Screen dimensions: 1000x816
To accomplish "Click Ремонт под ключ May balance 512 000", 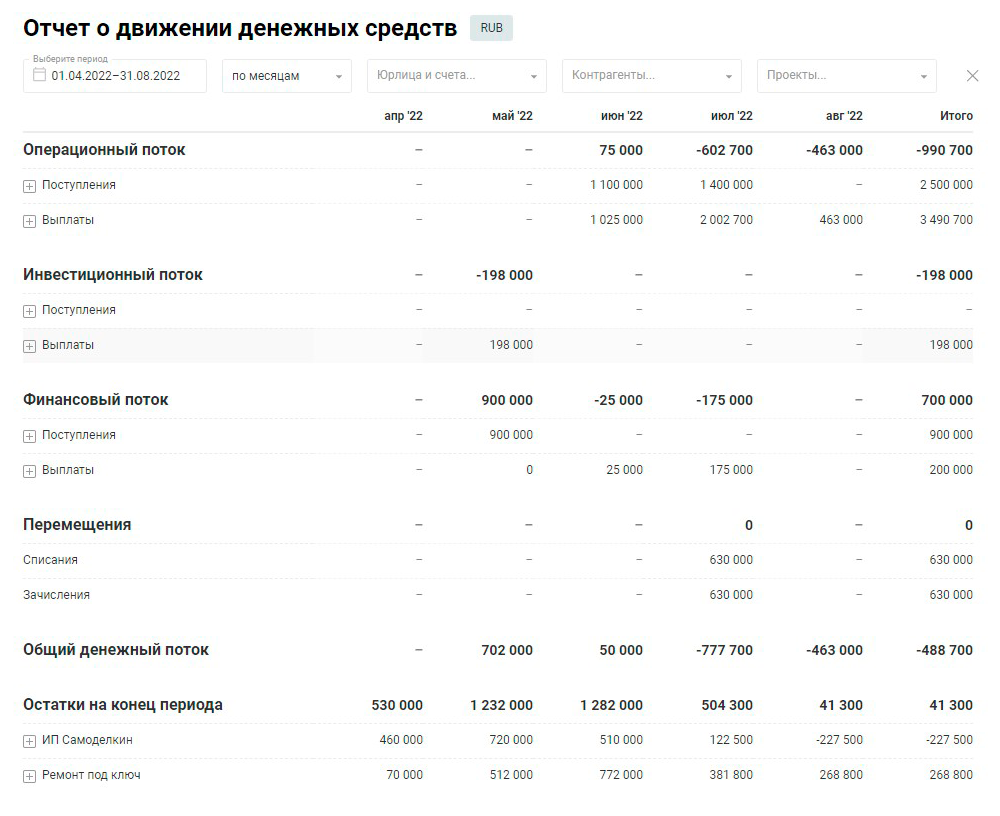I will (511, 775).
